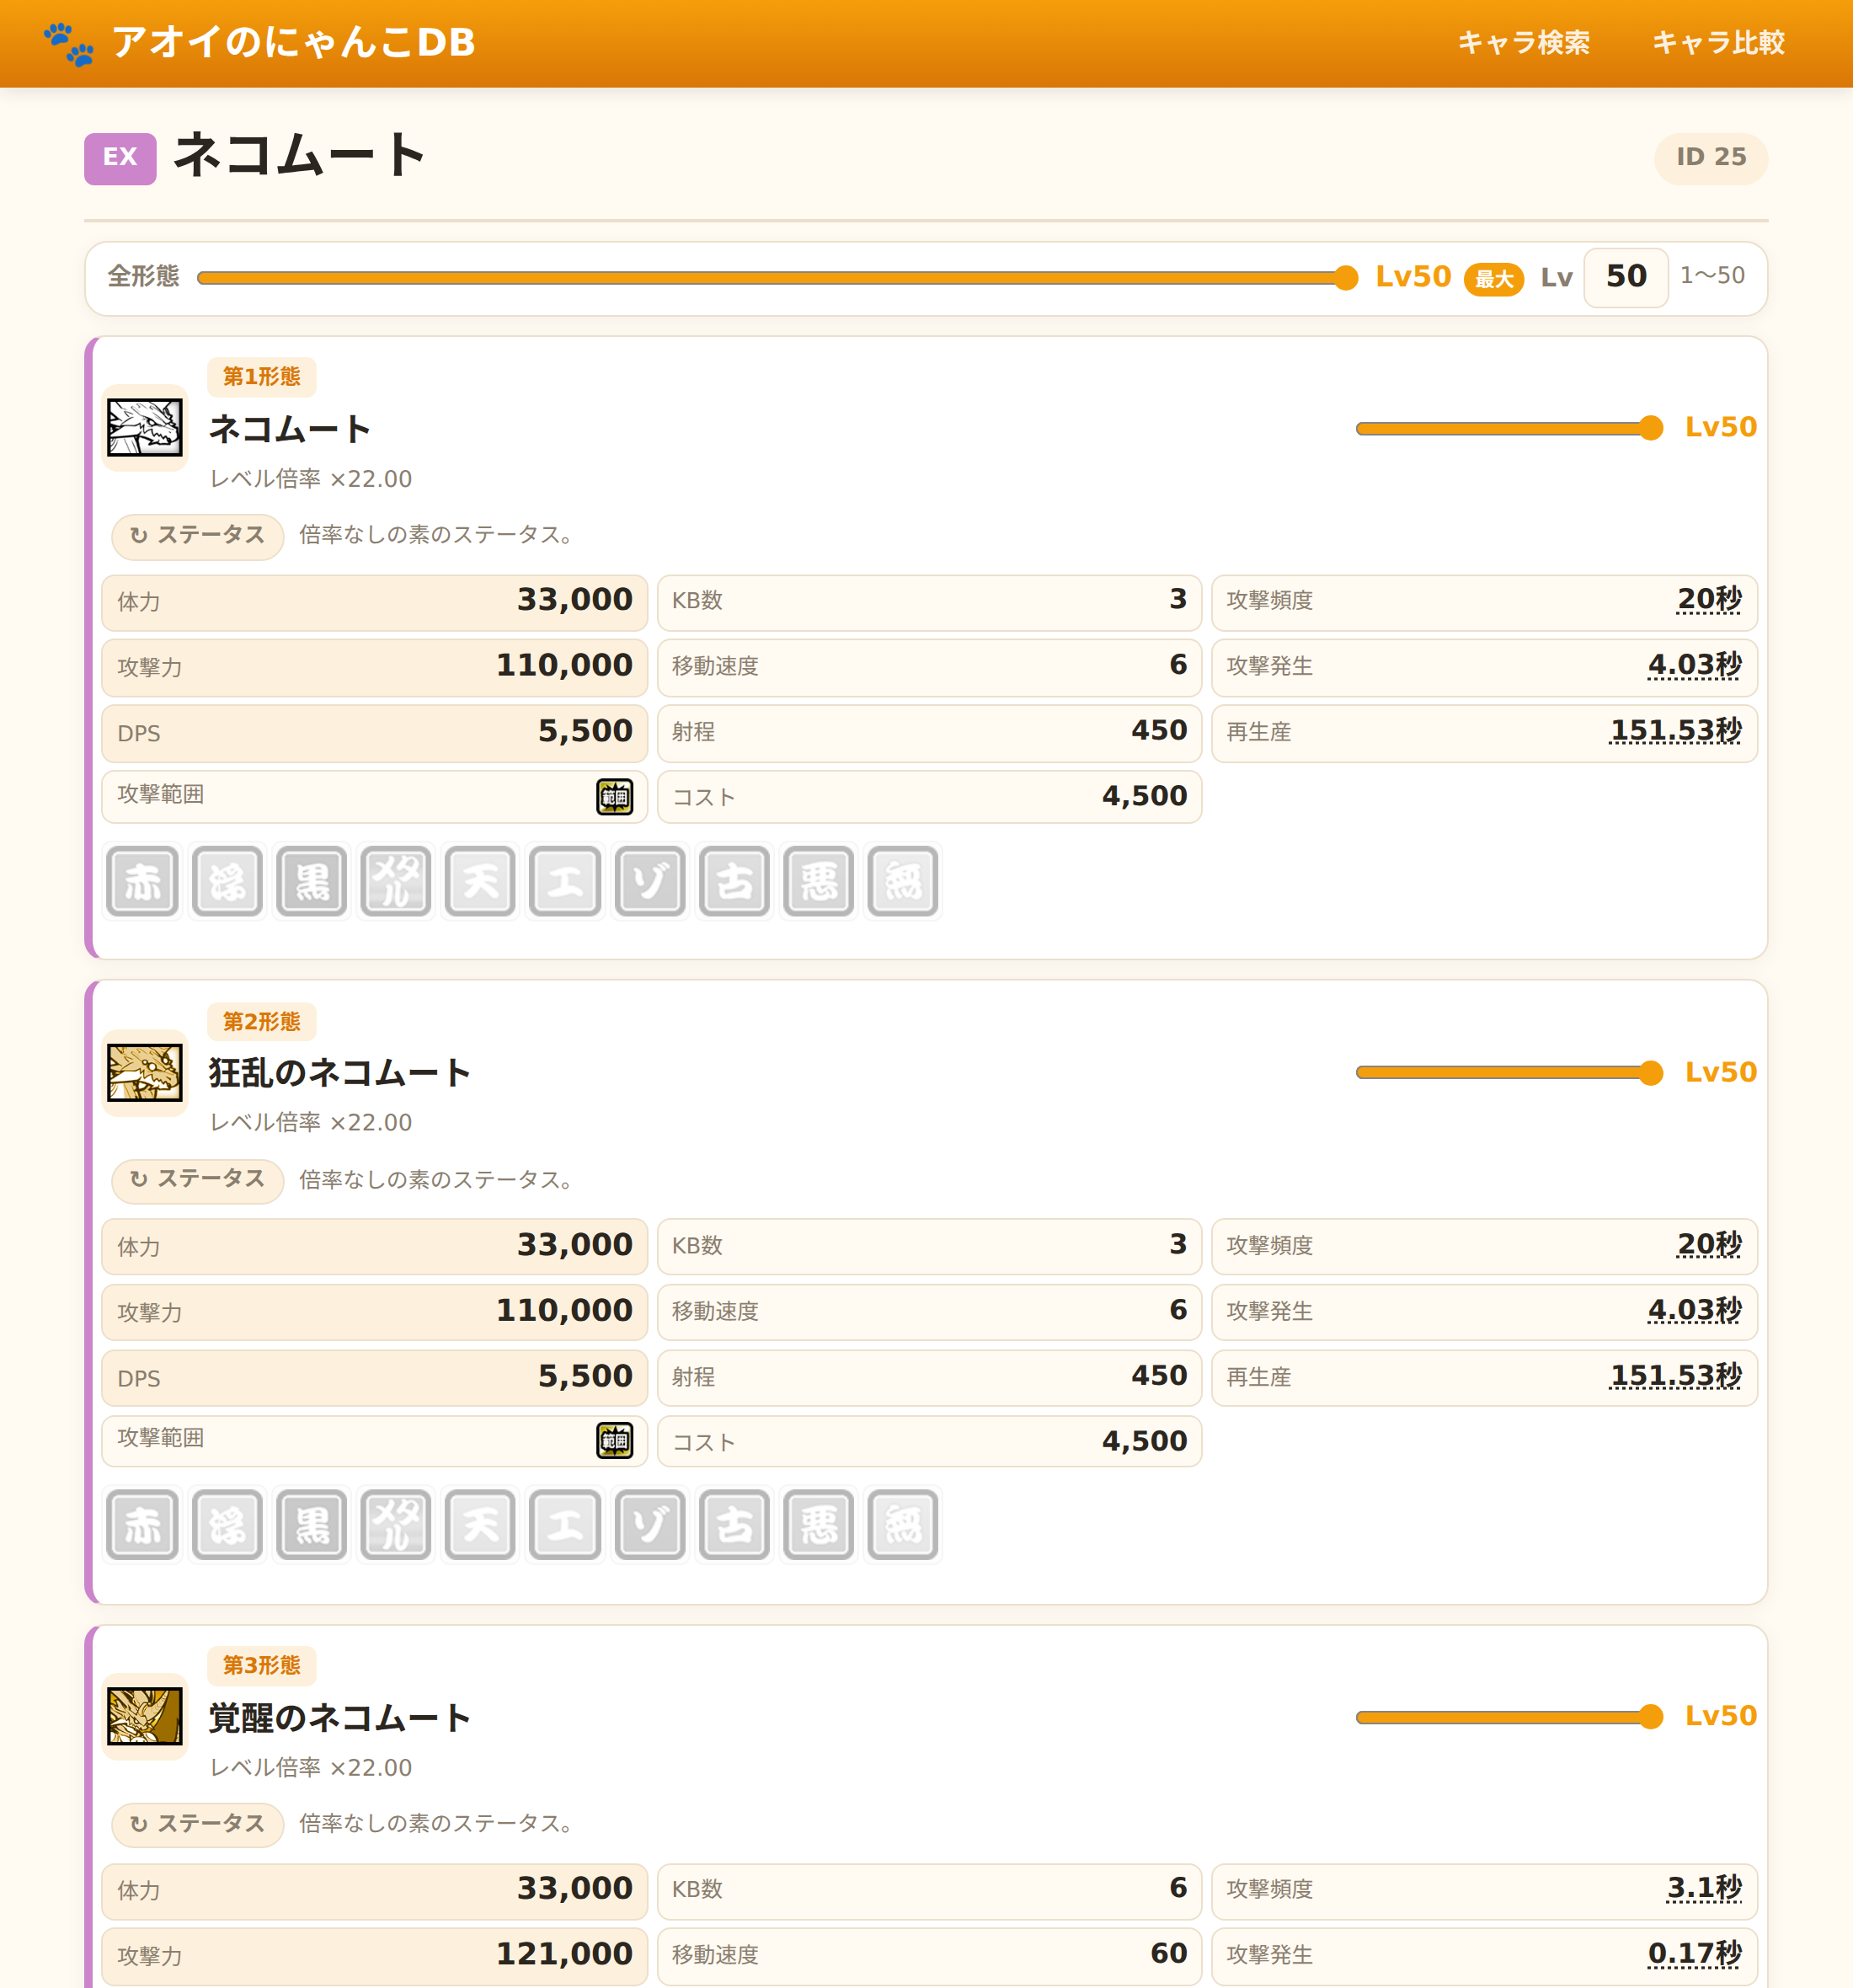Open the キャラ検索 navigation link
1853x1988 pixels.
click(1523, 43)
